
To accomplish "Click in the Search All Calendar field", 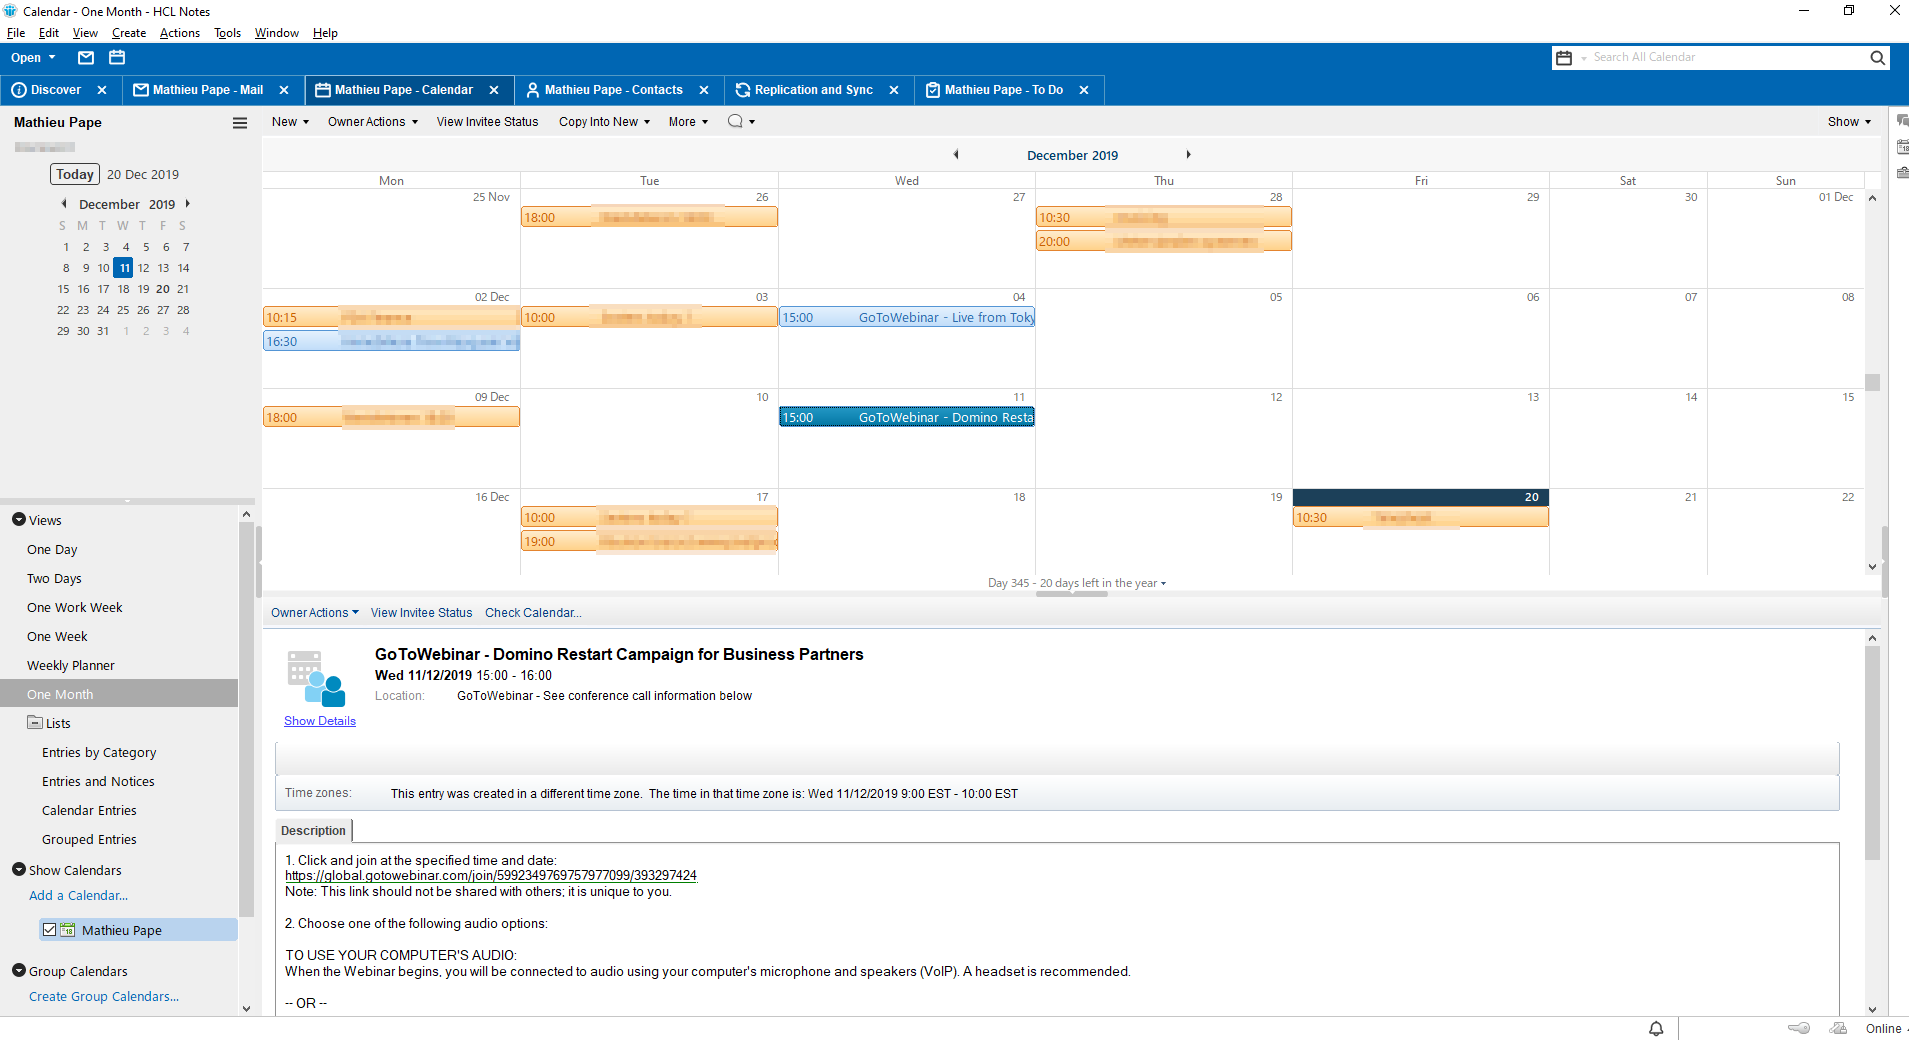I will [1727, 58].
